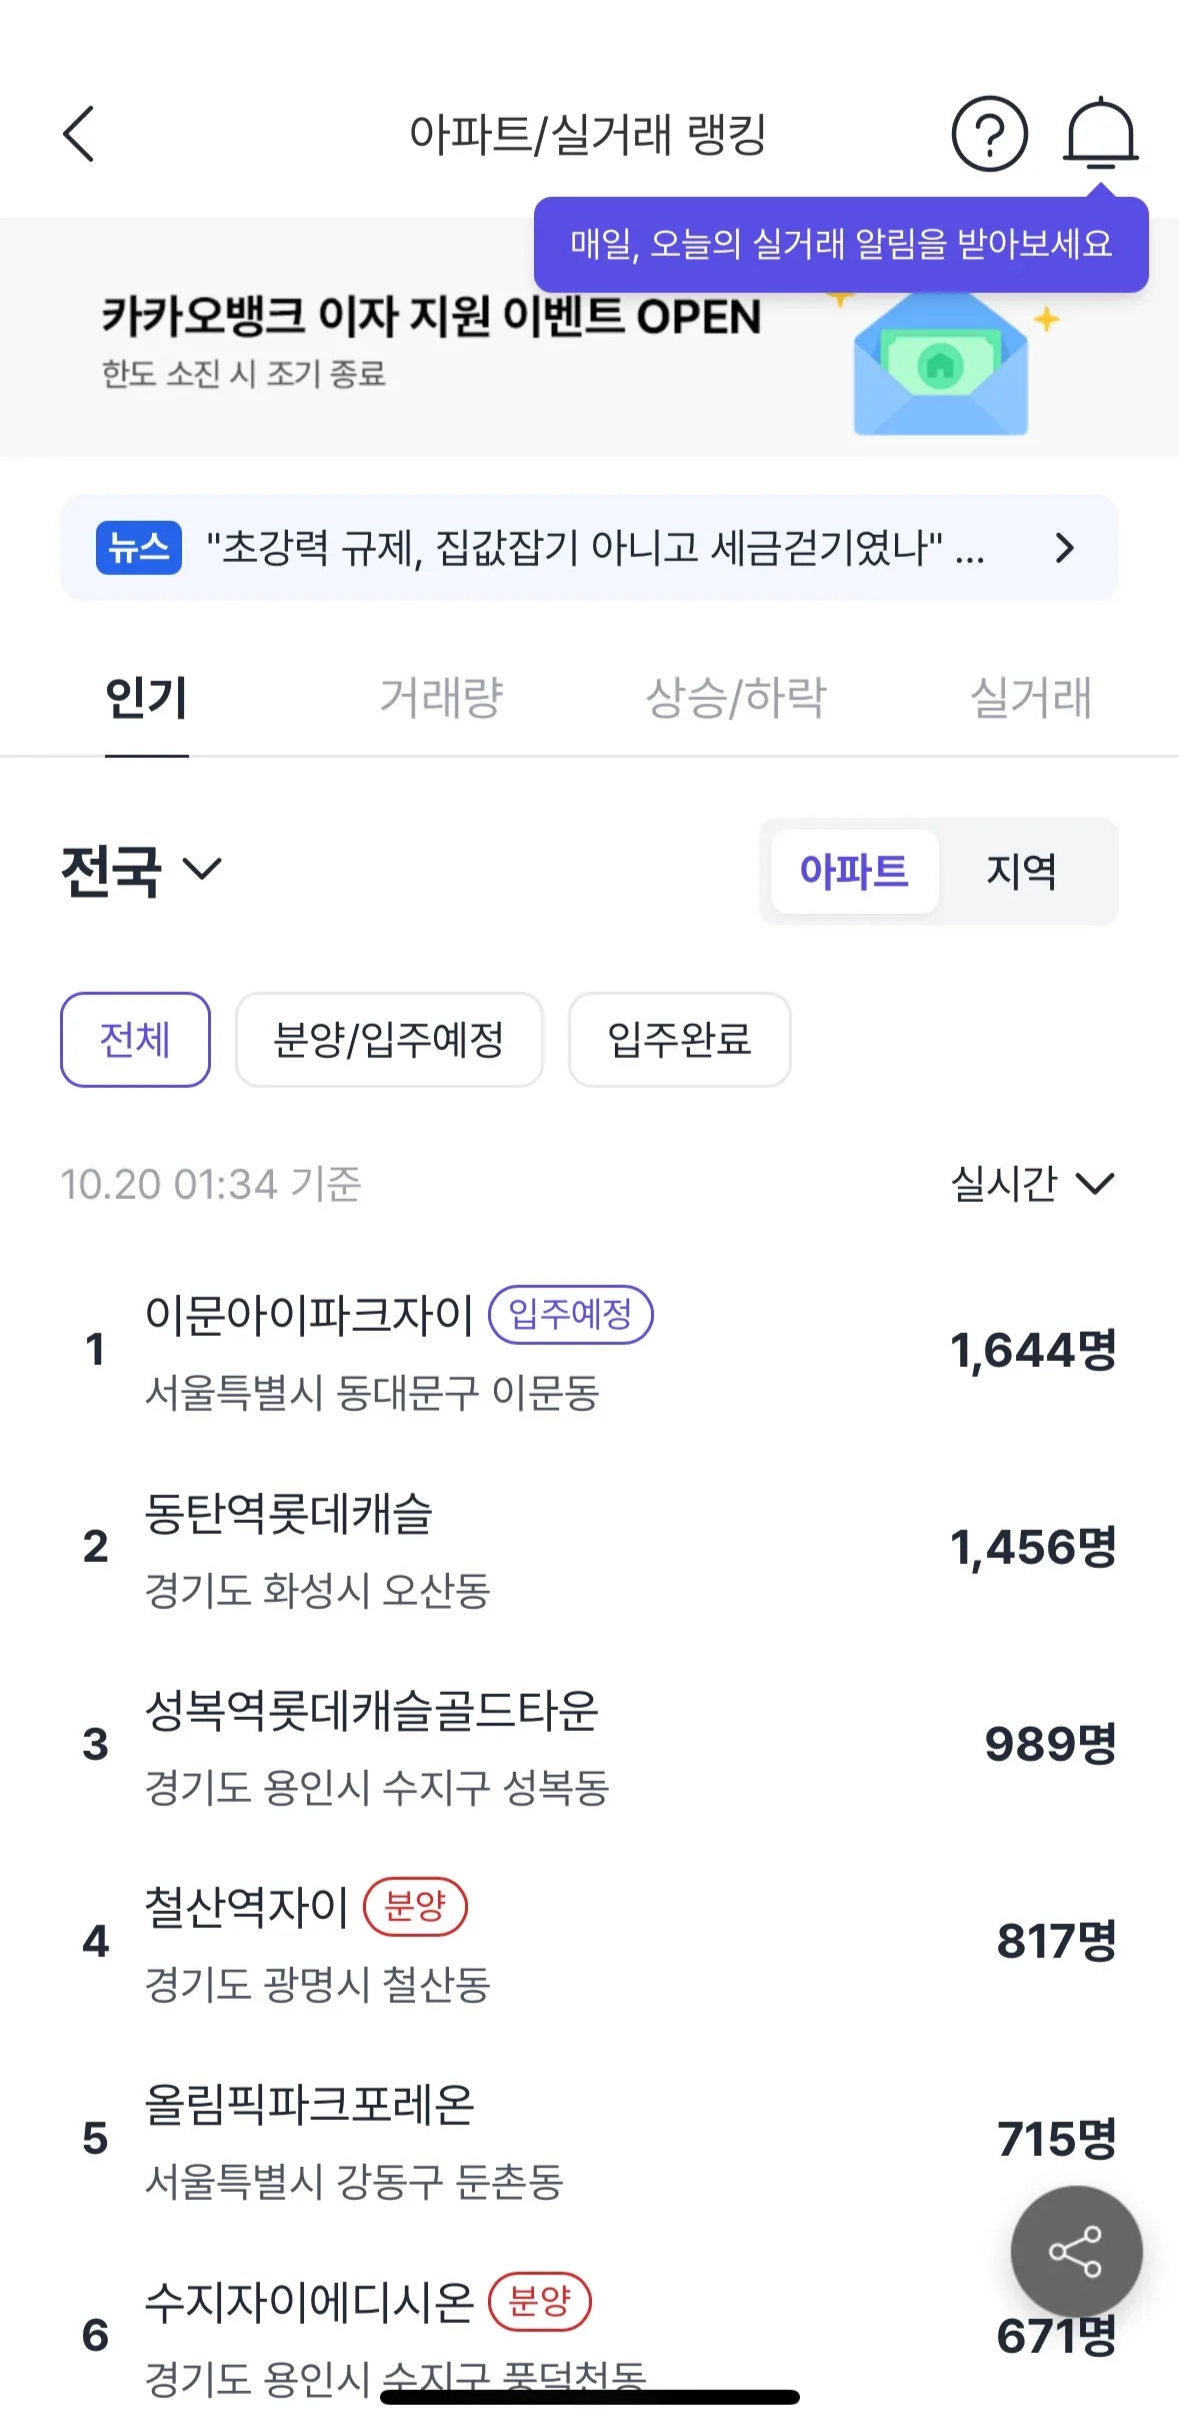Tap the back arrow icon
1179x2428 pixels.
coord(79,134)
